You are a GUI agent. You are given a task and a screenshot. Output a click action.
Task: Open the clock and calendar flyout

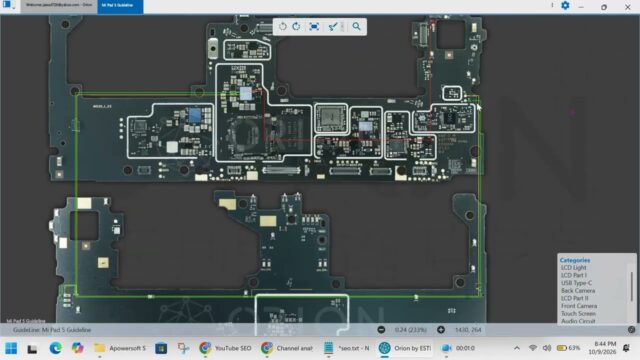point(602,348)
